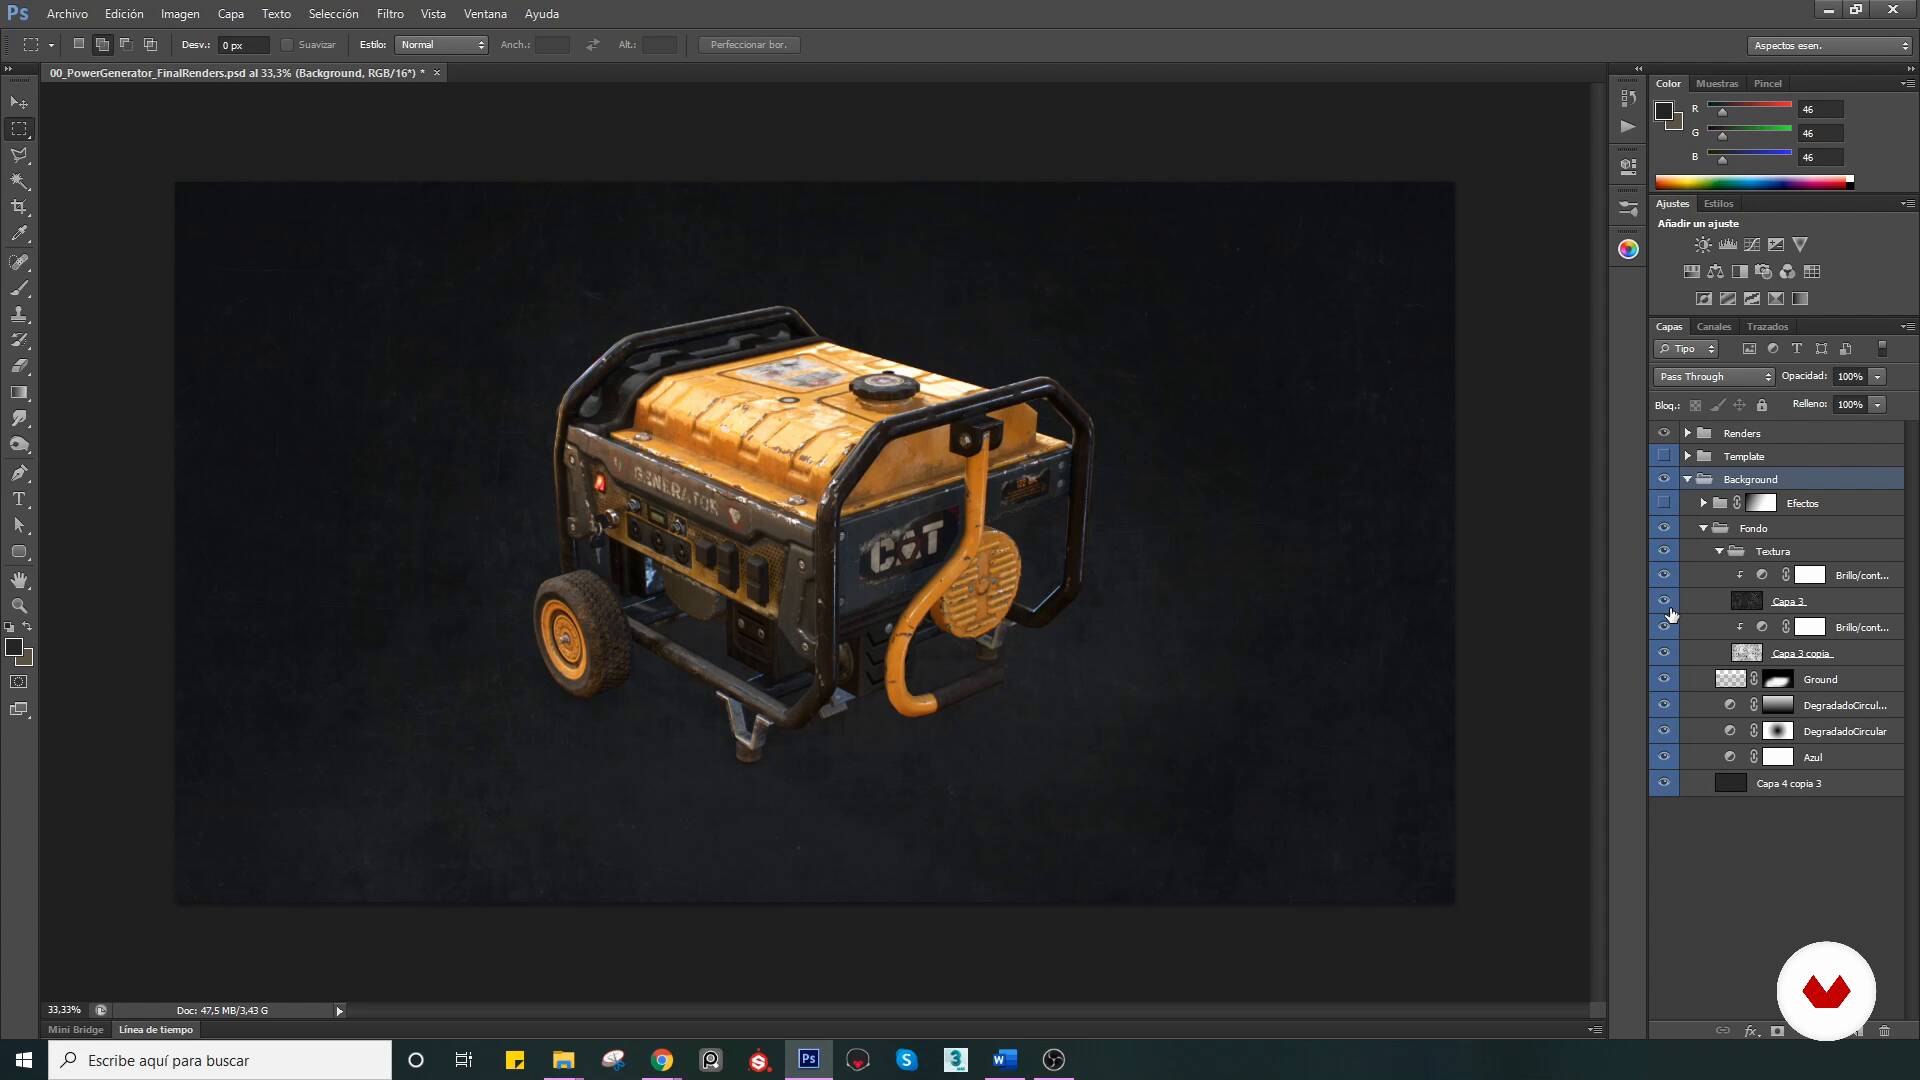Open the Capa menu
Screen dimensions: 1920x1080
[231, 14]
